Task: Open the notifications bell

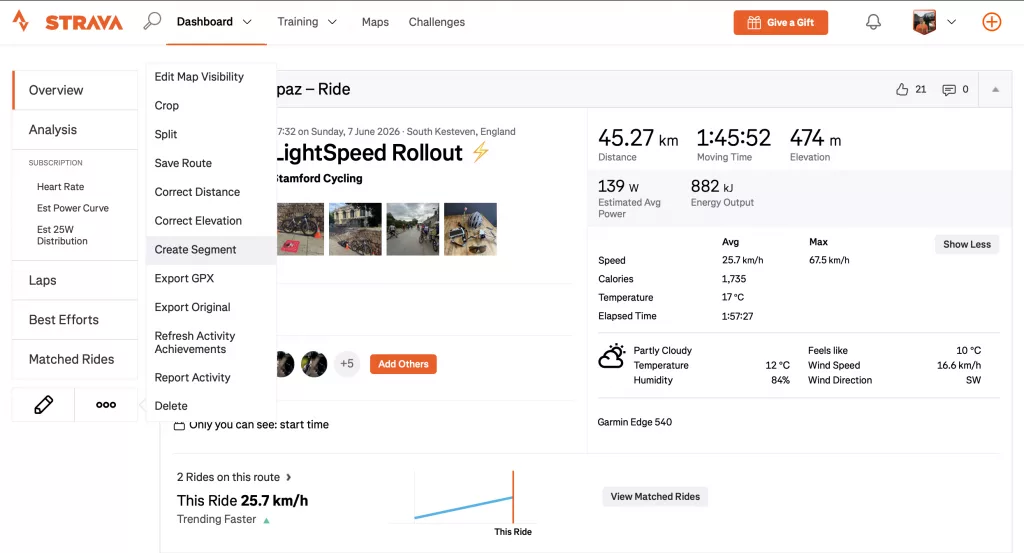Action: (873, 22)
